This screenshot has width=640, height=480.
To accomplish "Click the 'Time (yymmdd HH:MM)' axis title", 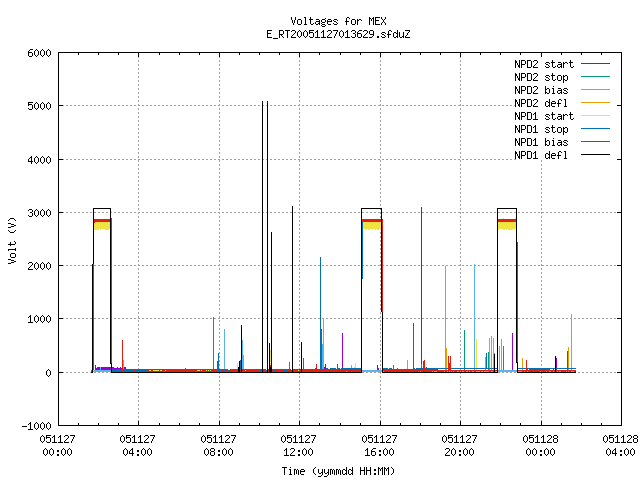I will point(338,471).
